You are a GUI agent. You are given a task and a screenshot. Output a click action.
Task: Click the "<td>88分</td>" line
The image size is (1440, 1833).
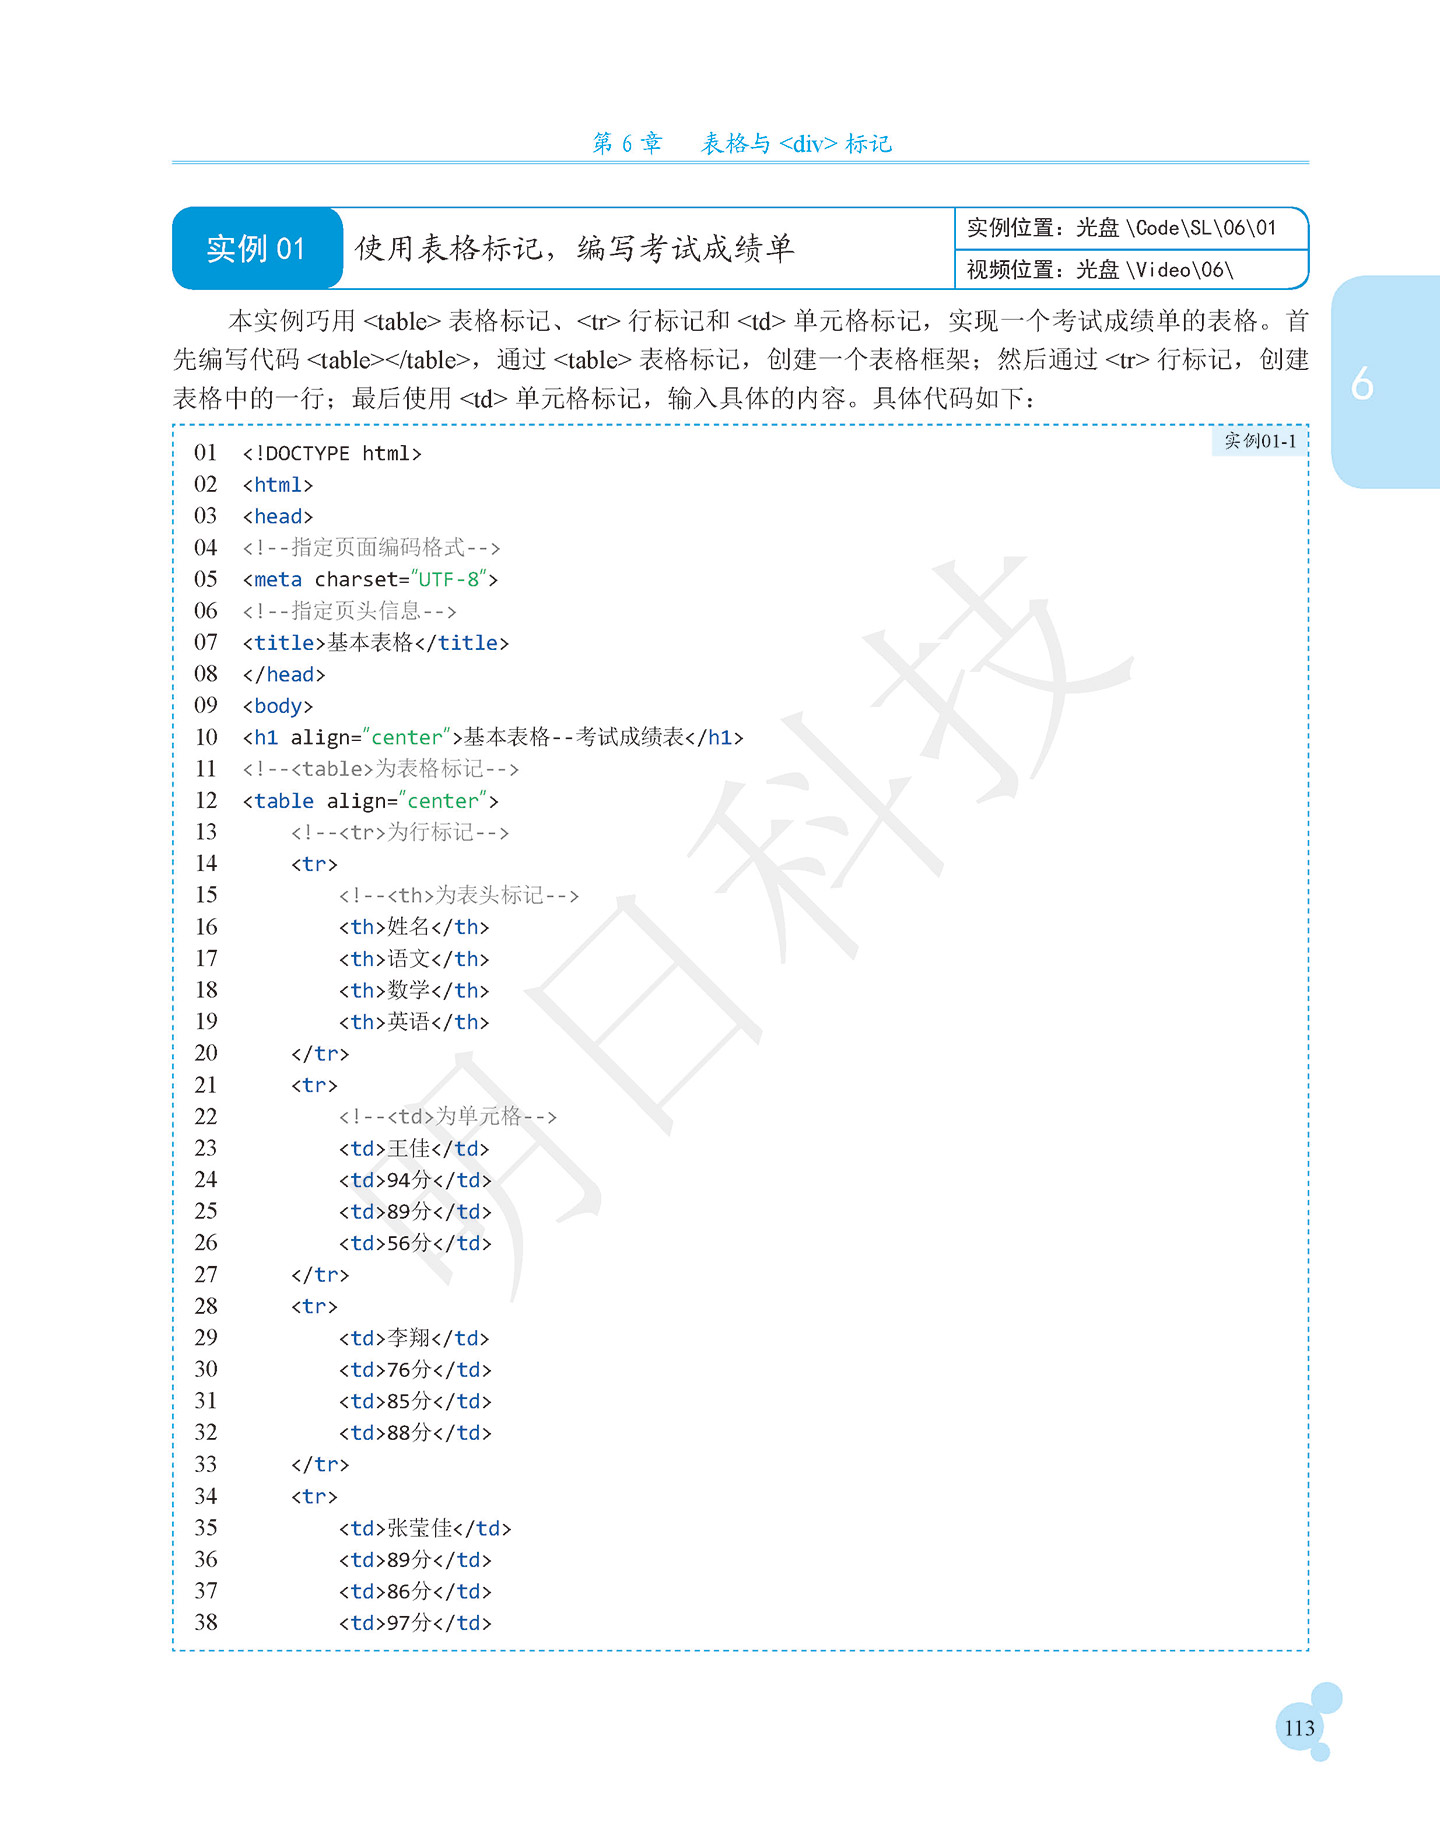point(415,1433)
